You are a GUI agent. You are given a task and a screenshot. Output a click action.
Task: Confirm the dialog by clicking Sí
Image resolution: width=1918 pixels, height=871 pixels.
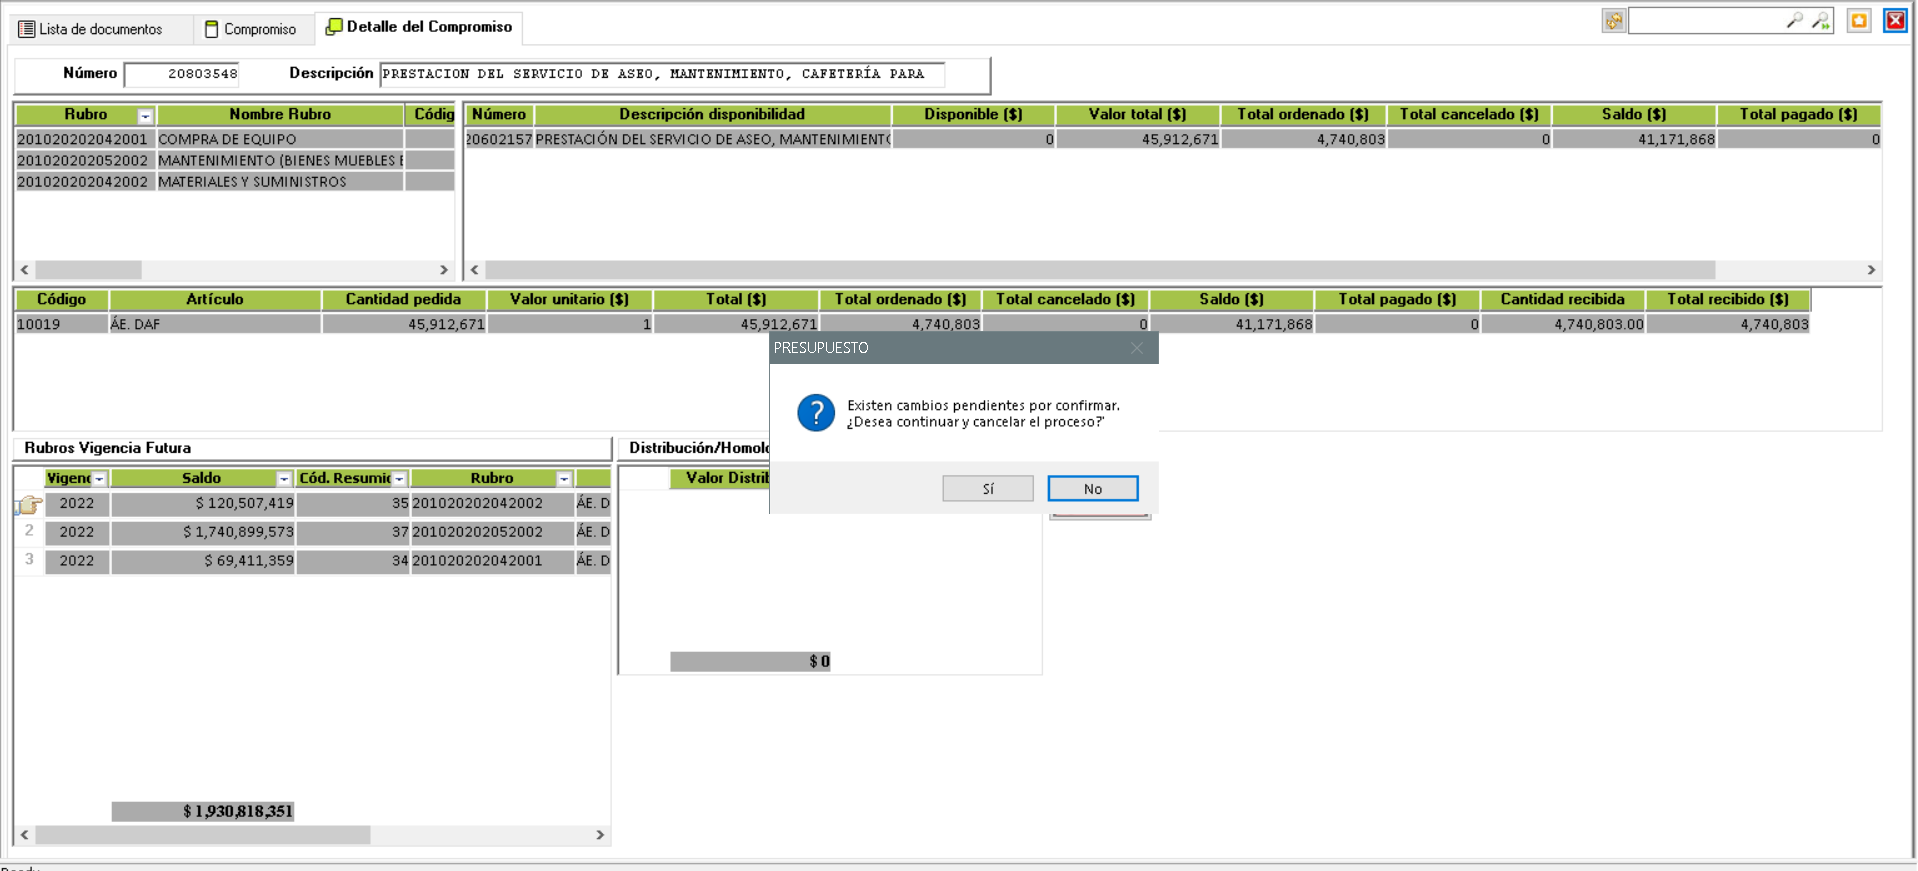click(988, 489)
